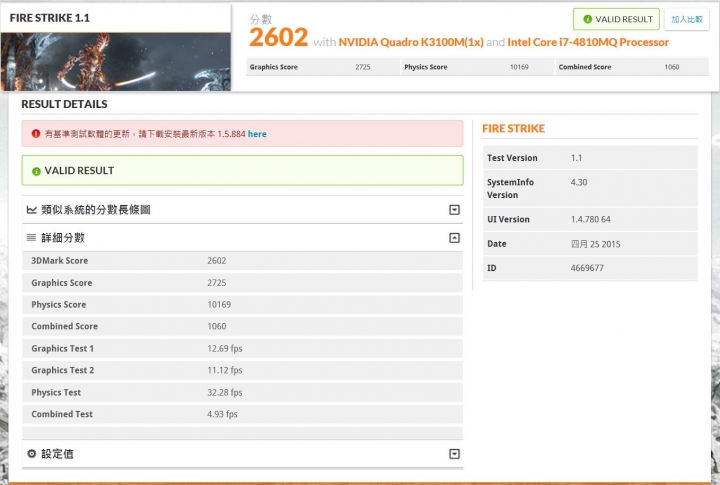Click the 分數 label above the score
Image resolution: width=720 pixels, height=485 pixels.
(260, 19)
